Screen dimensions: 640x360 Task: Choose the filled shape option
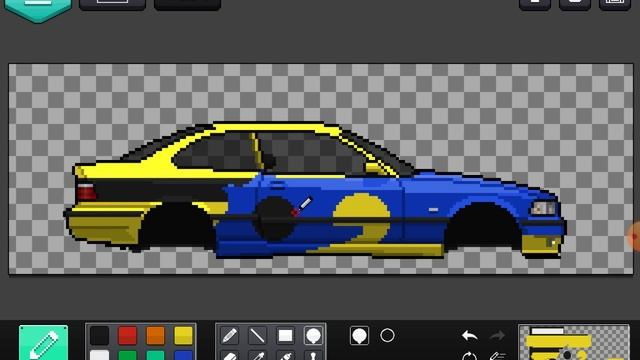tap(359, 336)
